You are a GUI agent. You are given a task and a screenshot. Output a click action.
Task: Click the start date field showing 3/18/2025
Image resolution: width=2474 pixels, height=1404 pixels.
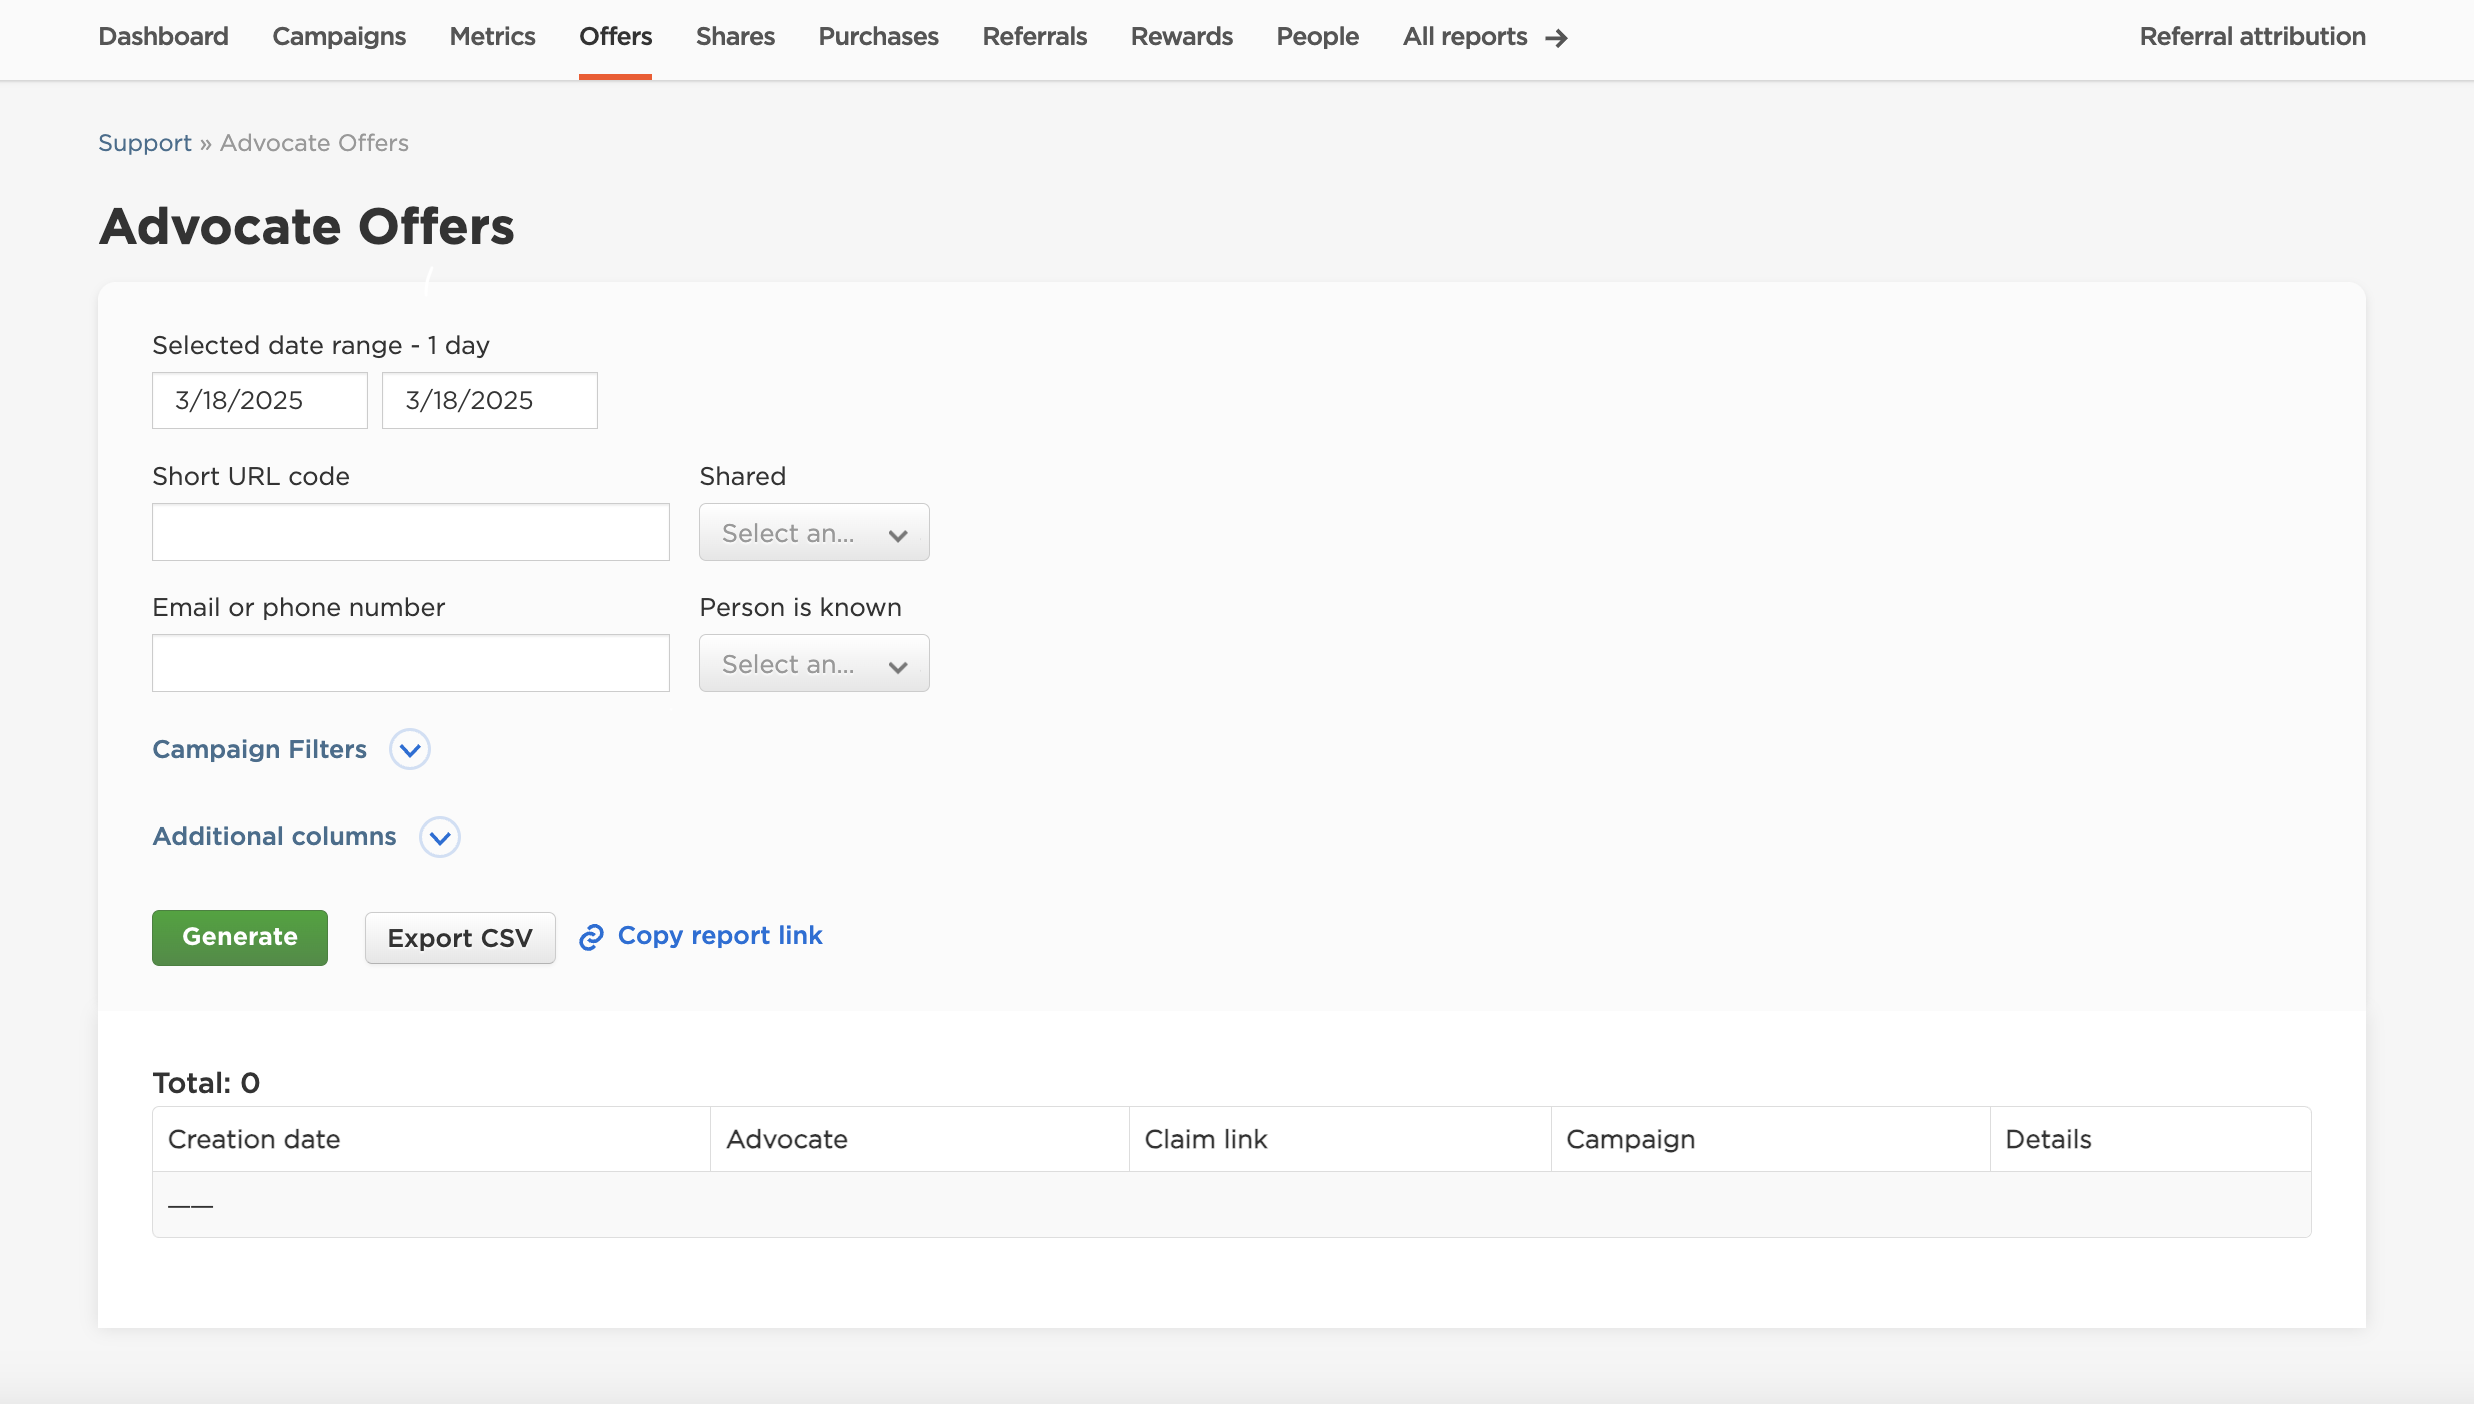[x=259, y=400]
